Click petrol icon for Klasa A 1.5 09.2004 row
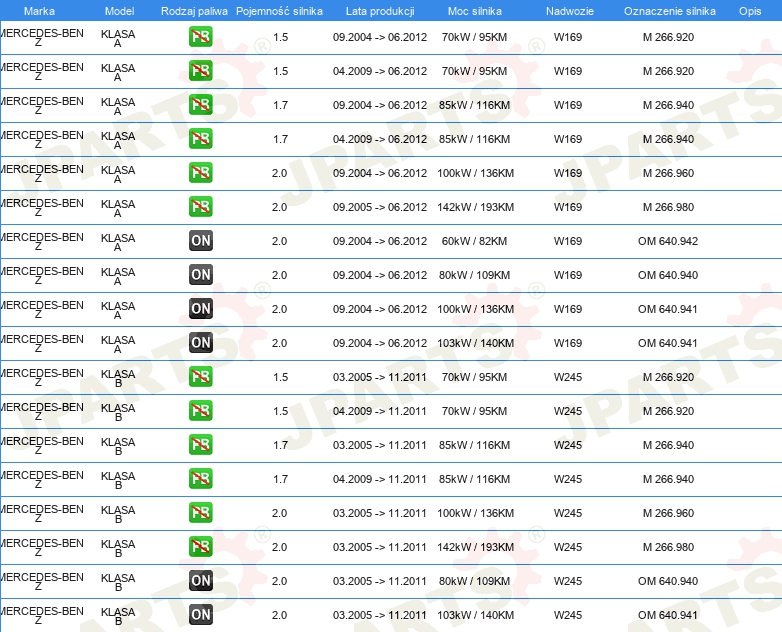 coord(200,37)
